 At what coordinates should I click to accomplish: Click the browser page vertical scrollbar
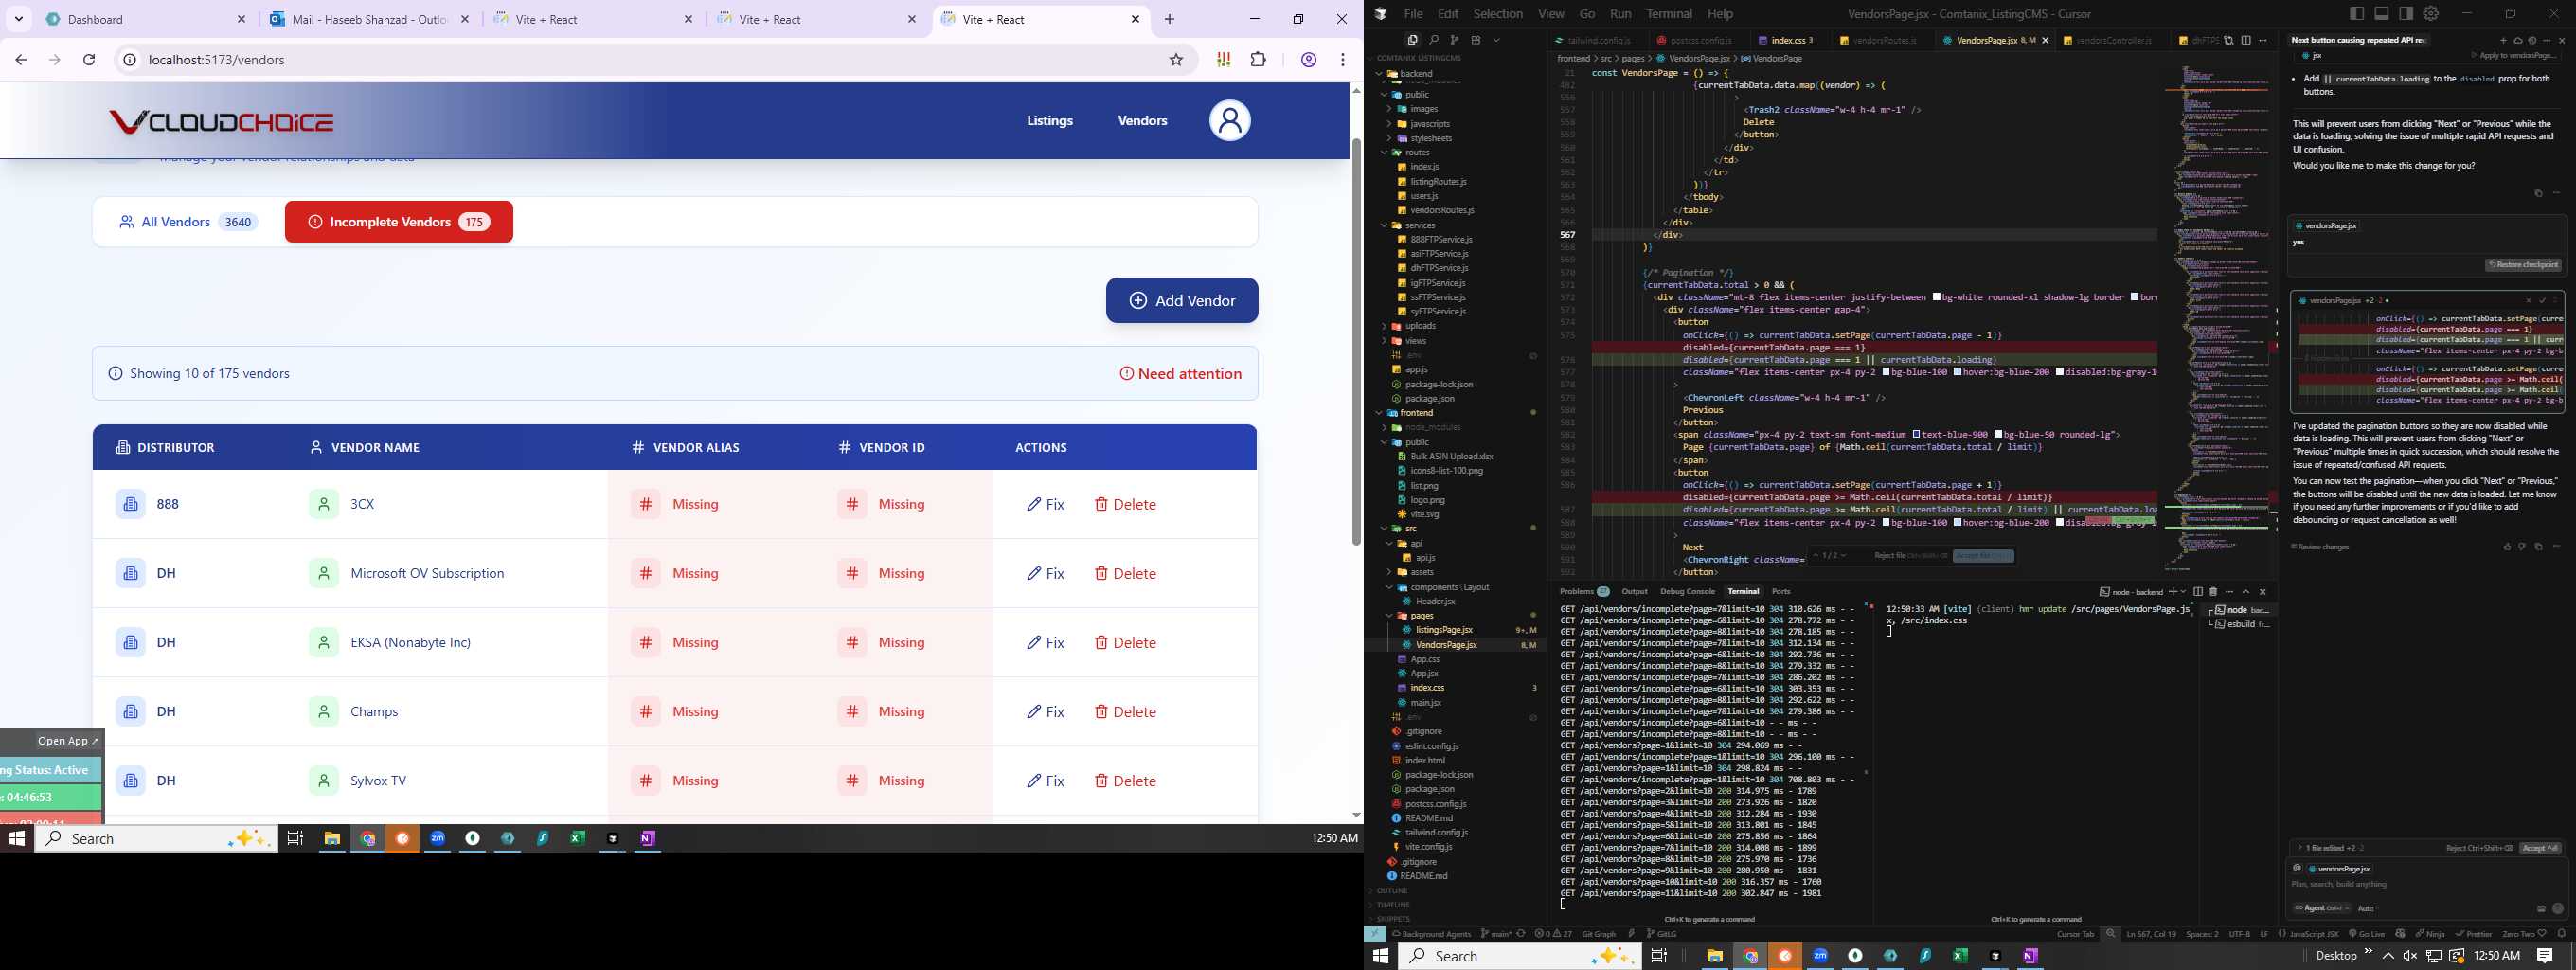1356,340
